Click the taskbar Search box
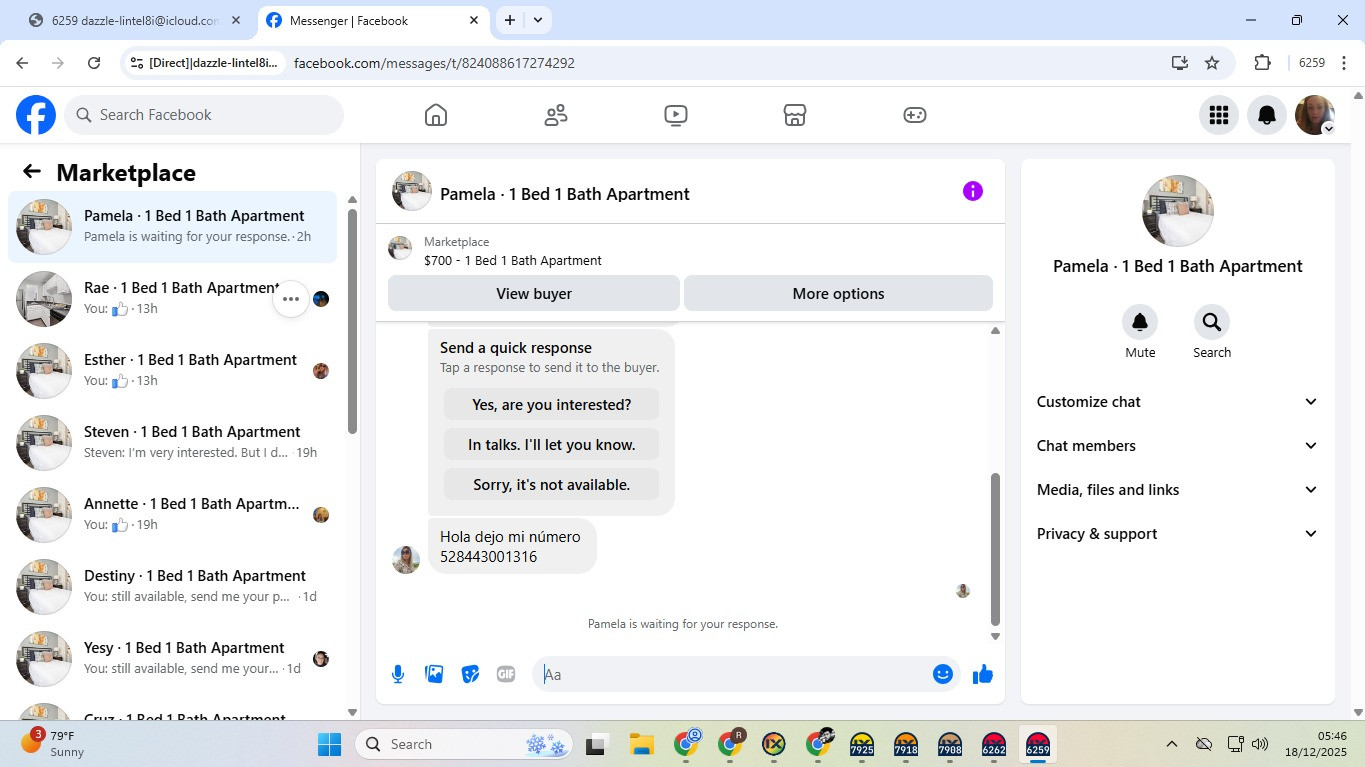 pyautogui.click(x=466, y=745)
